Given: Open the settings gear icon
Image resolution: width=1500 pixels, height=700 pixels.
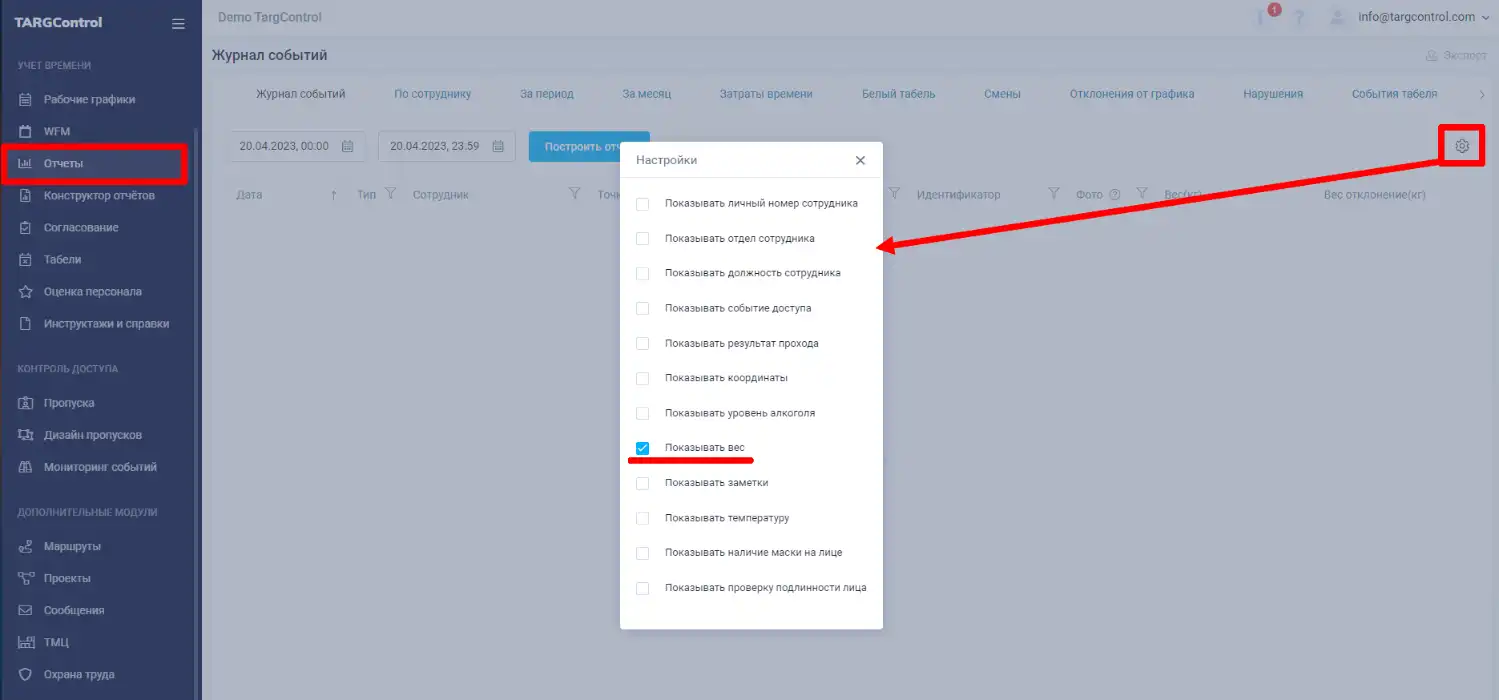Looking at the screenshot, I should 1462,146.
